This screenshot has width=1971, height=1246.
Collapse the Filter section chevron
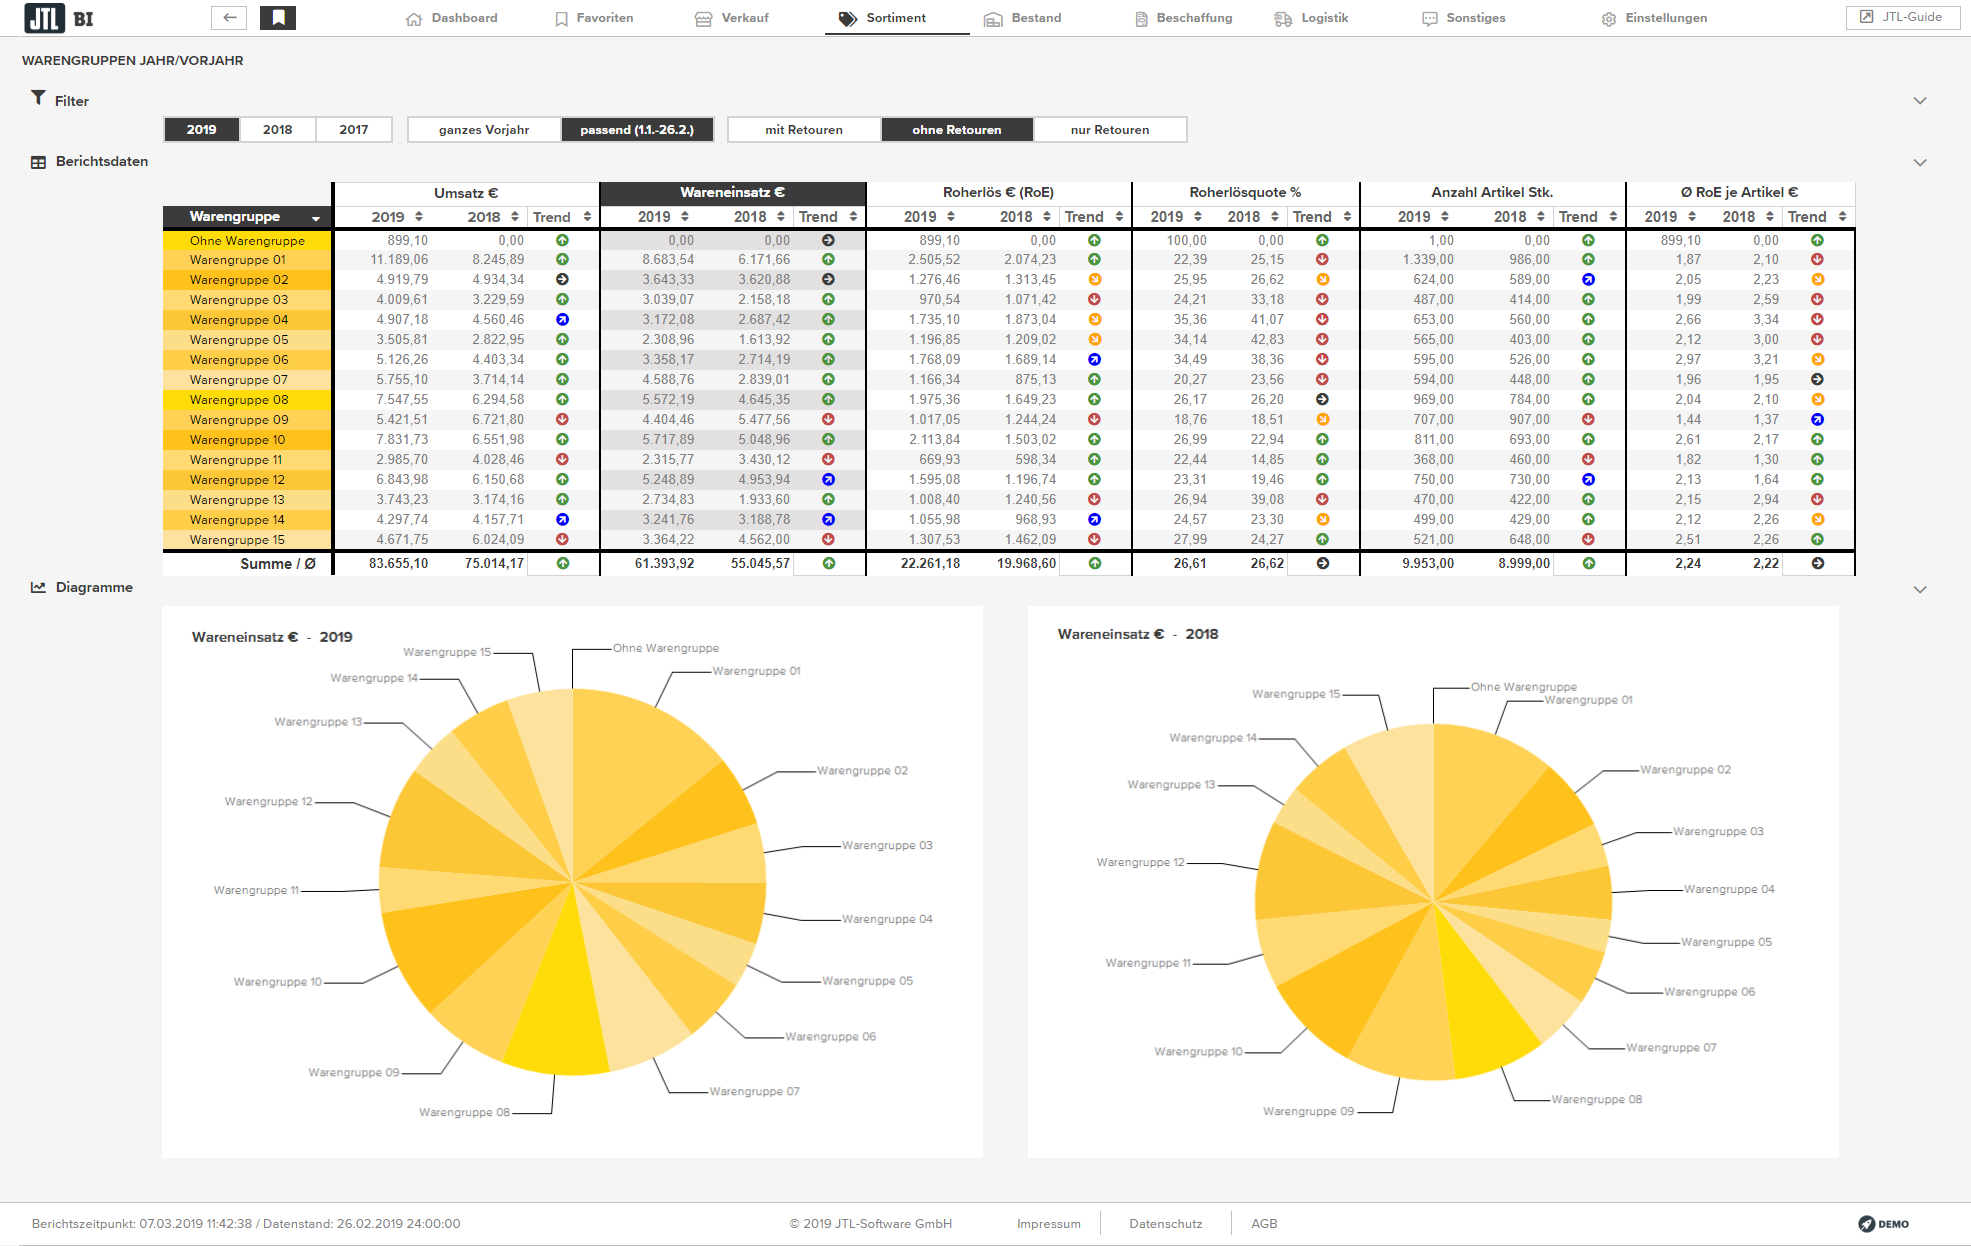pyautogui.click(x=1919, y=101)
